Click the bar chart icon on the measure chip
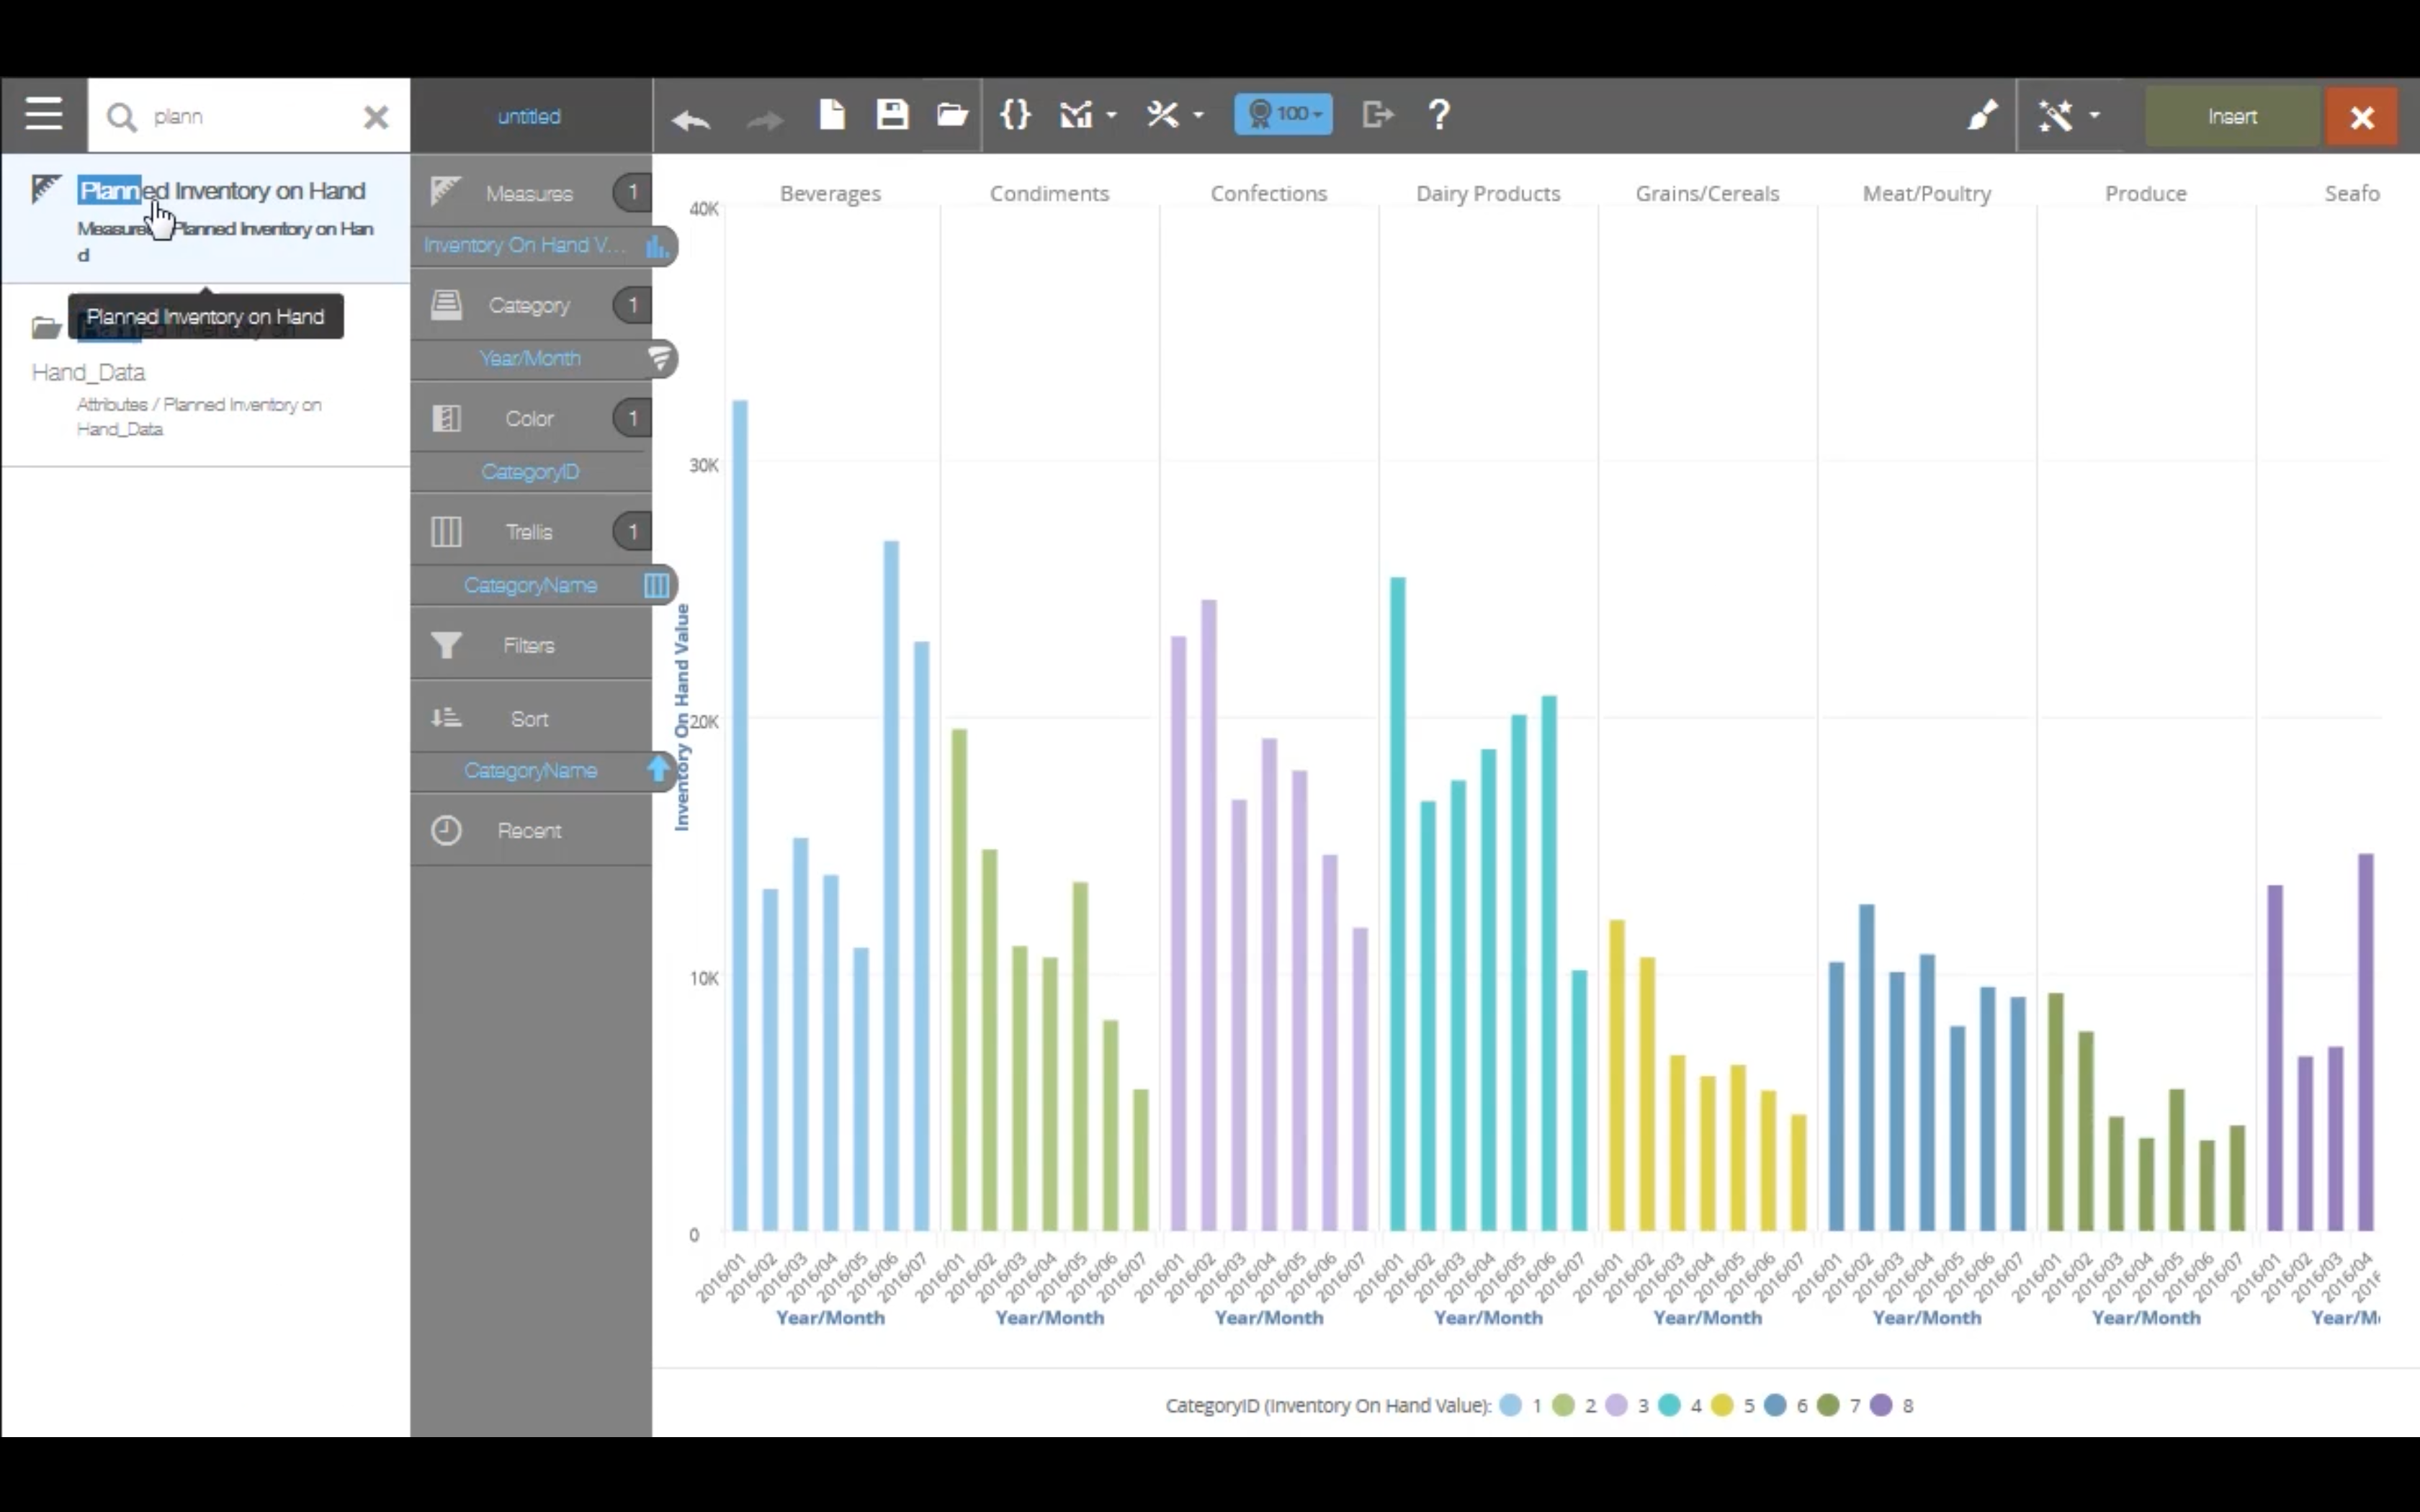The image size is (2420, 1512). coord(657,246)
